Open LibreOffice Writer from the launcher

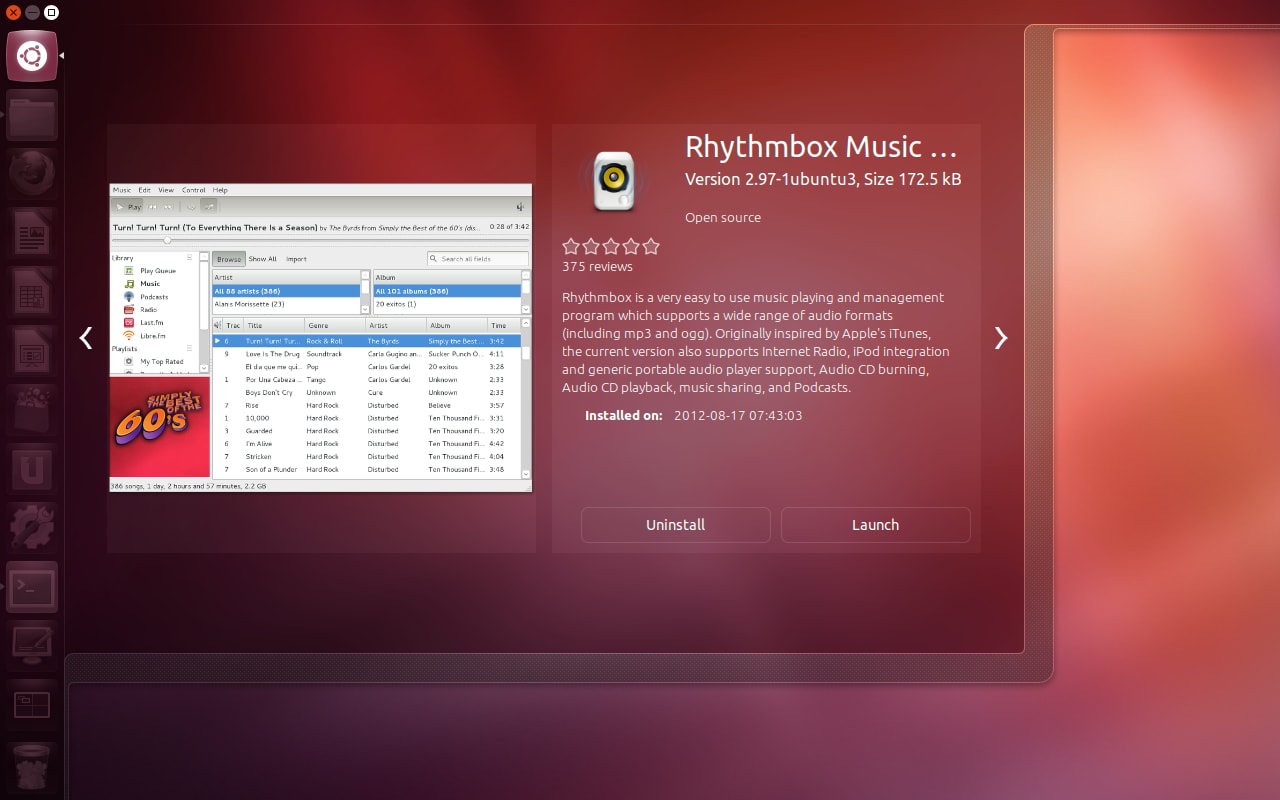(32, 233)
